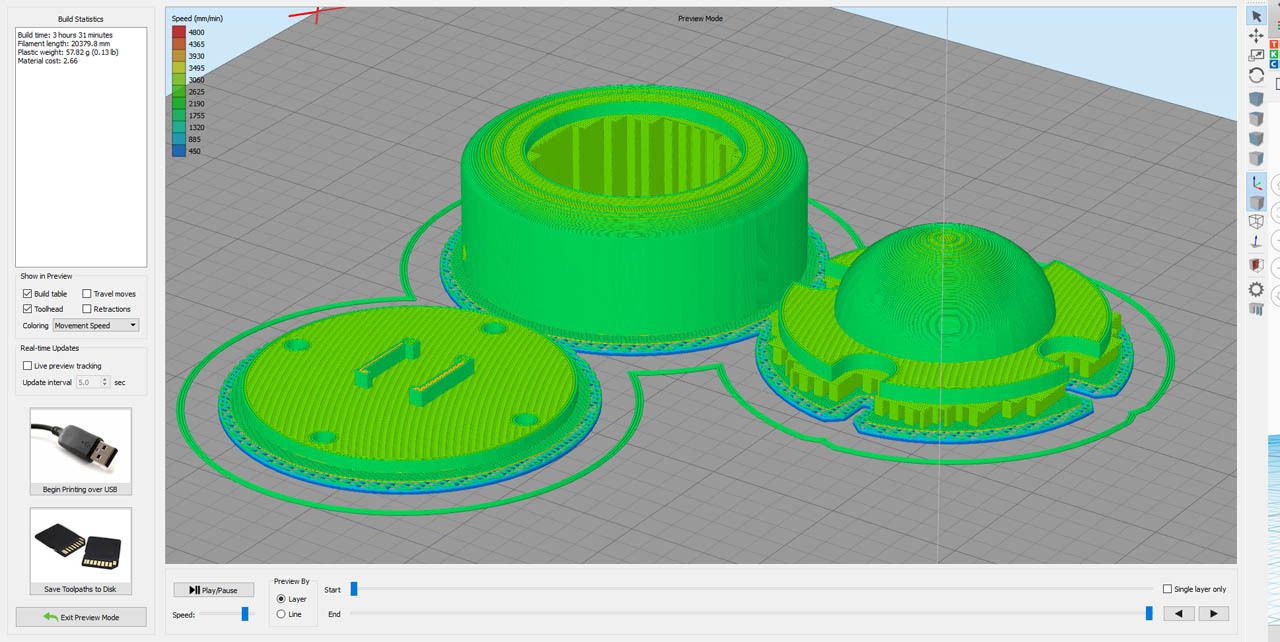The image size is (1280, 642).
Task: Select the arrow selection tool
Action: tap(1256, 15)
